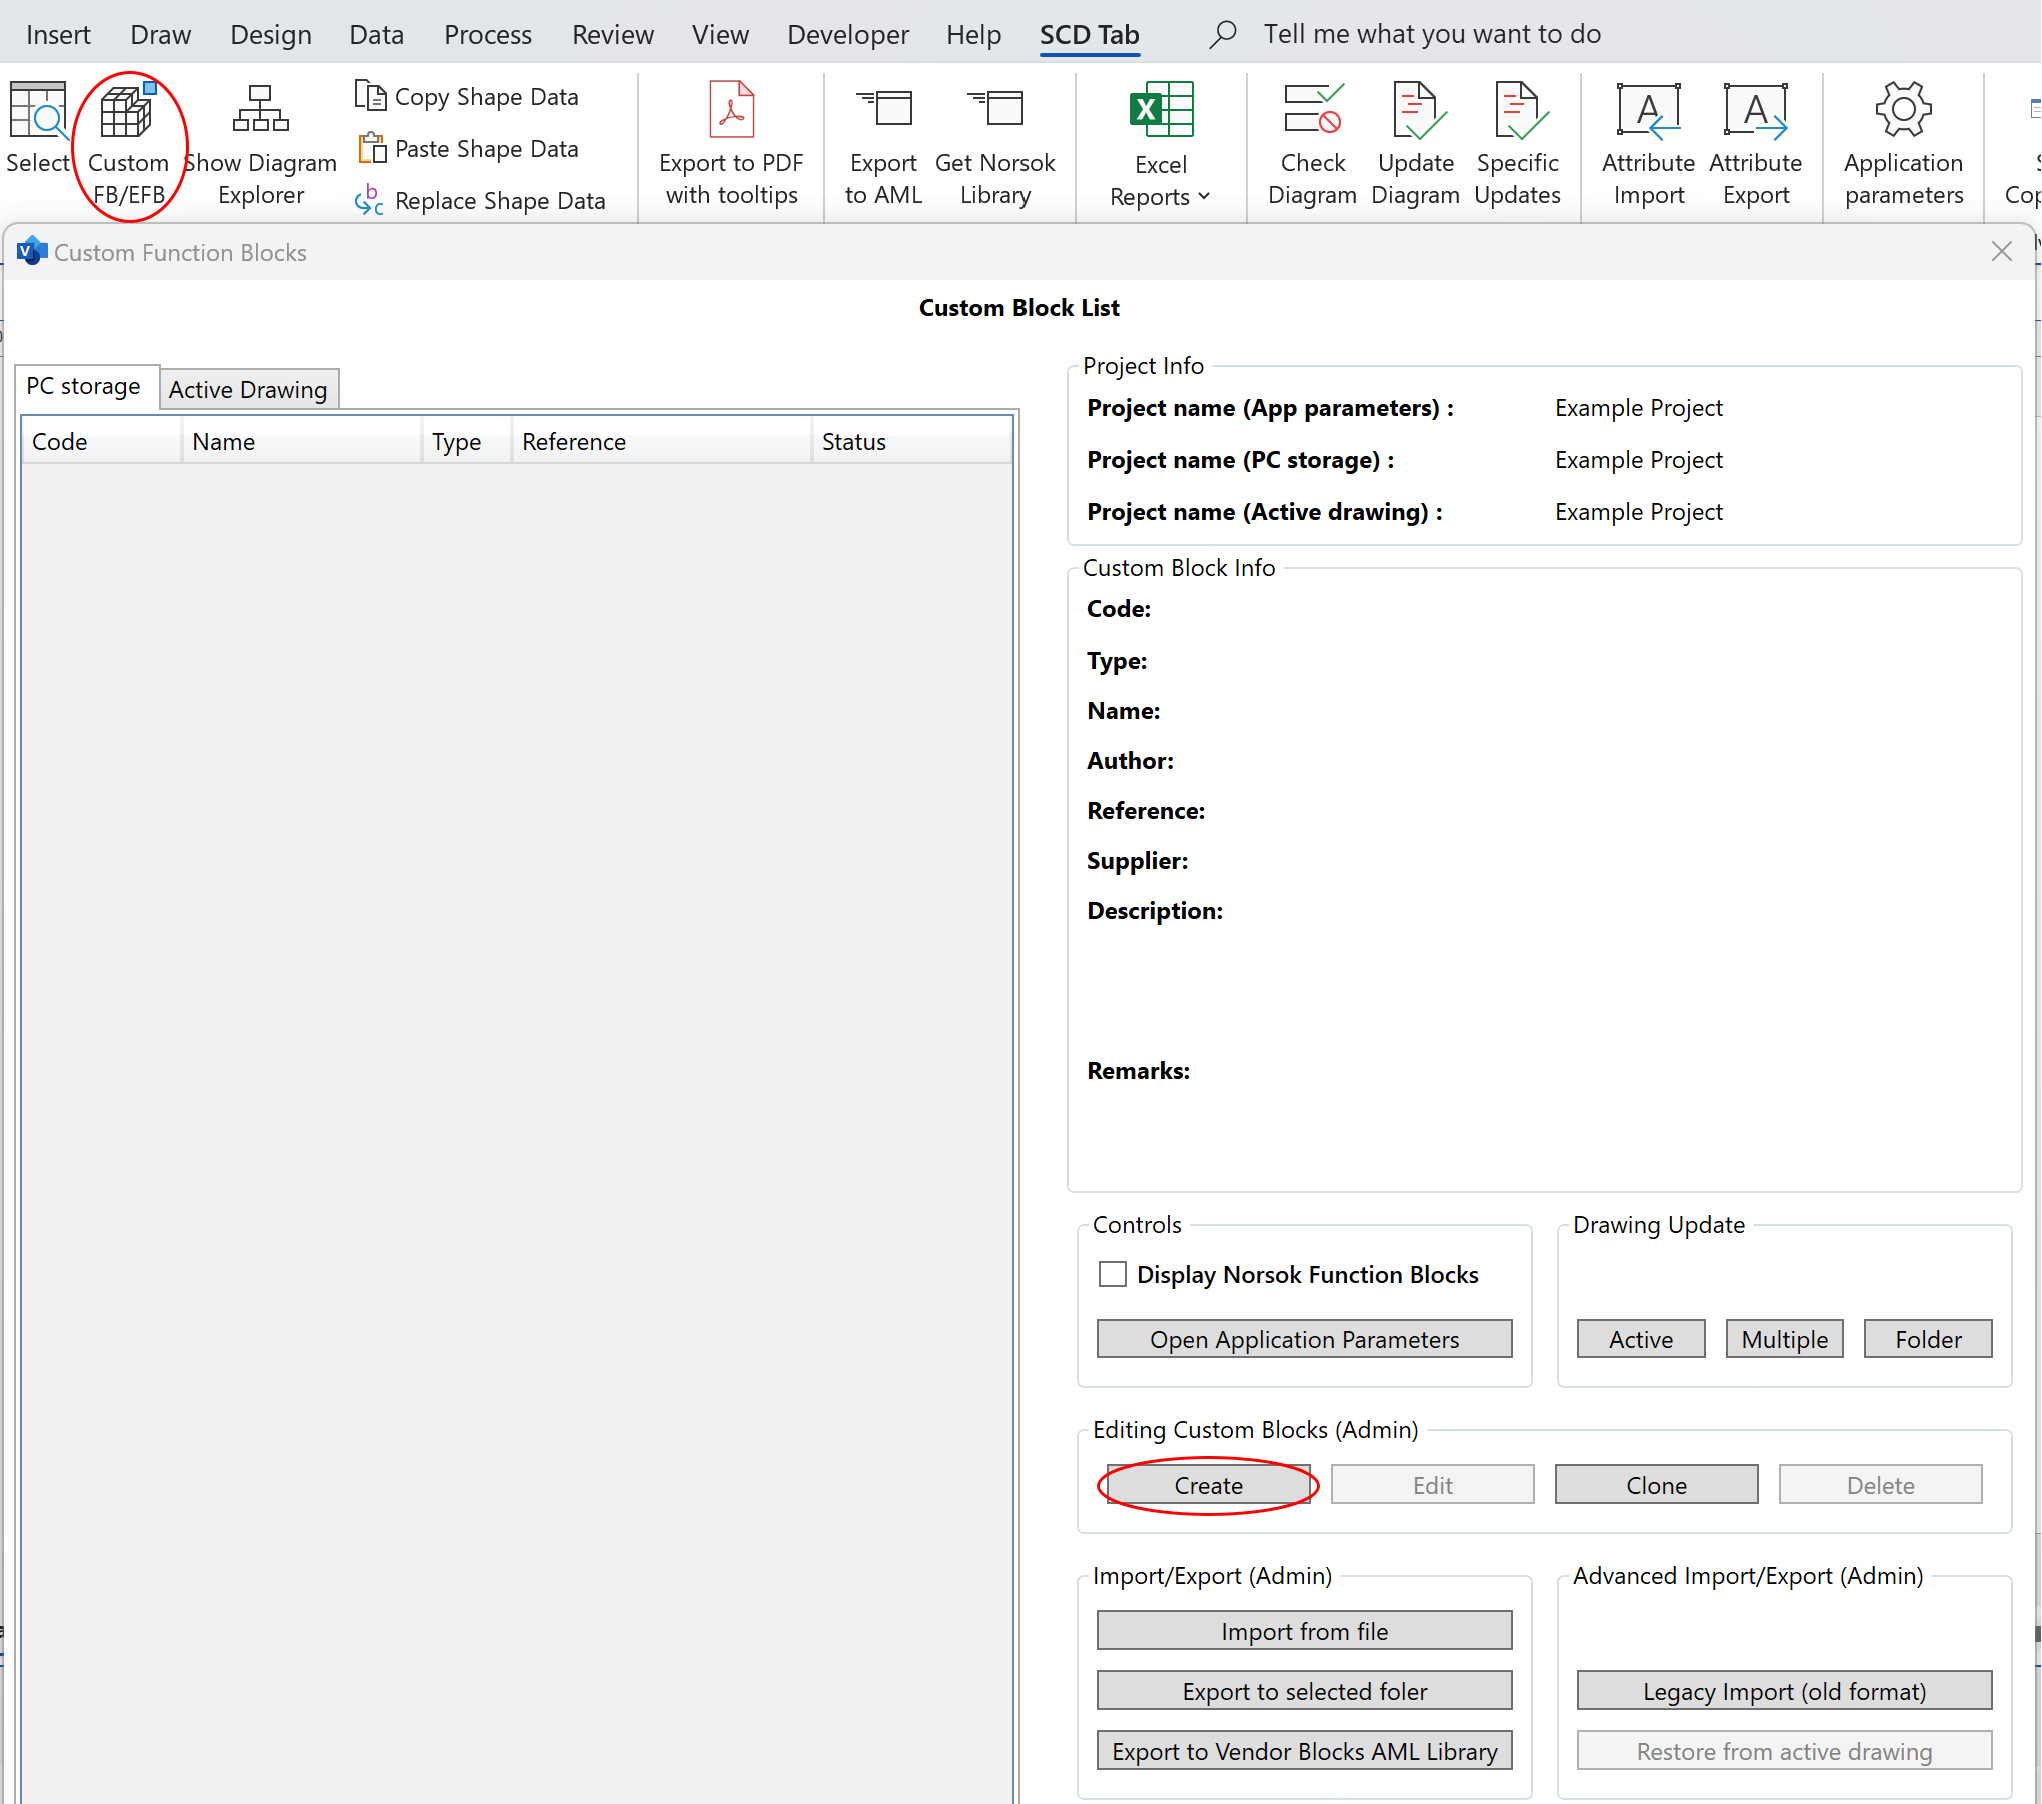Open the Excel Reports dropdown

(1160, 145)
